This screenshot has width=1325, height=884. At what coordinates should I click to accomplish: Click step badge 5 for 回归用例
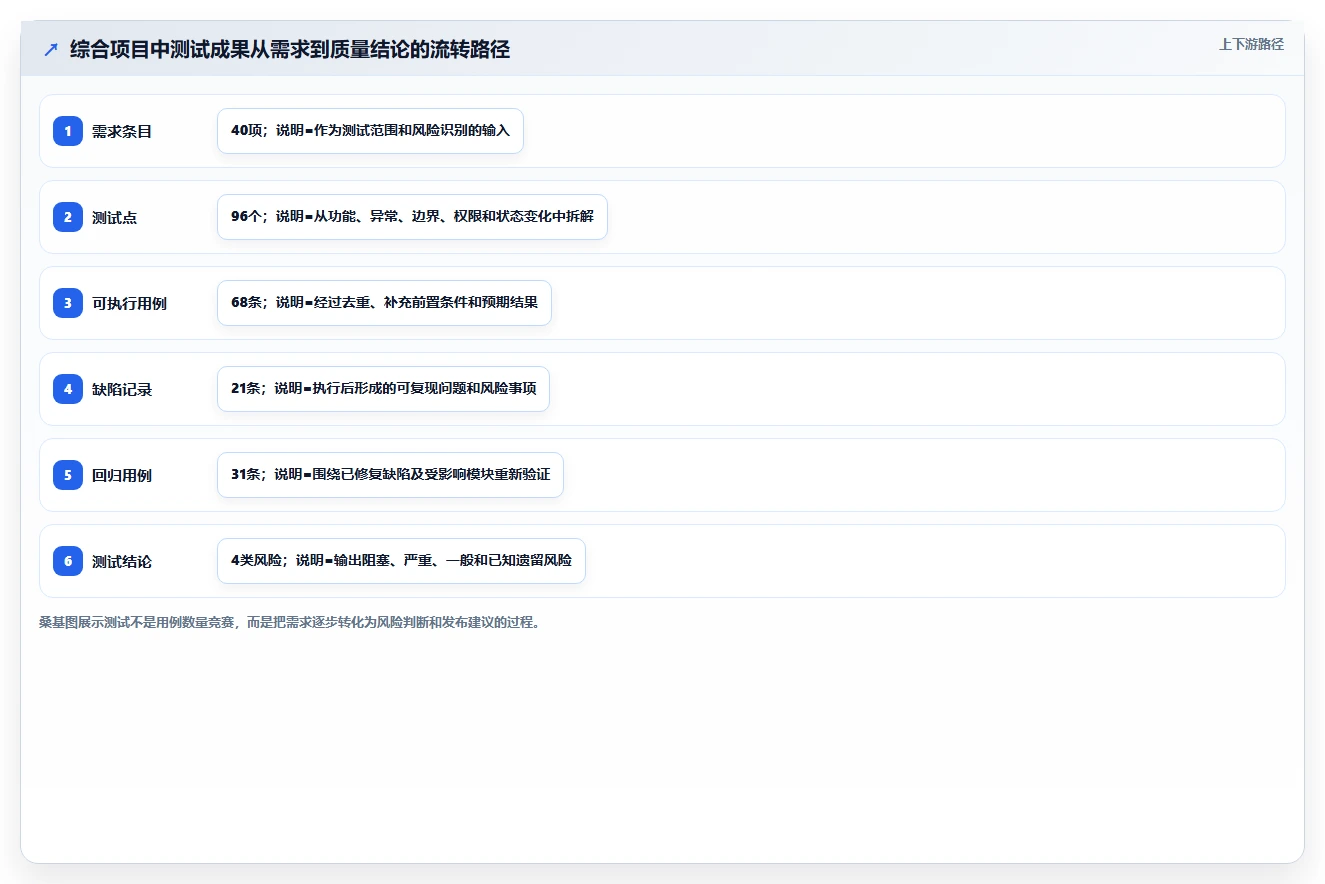point(68,475)
